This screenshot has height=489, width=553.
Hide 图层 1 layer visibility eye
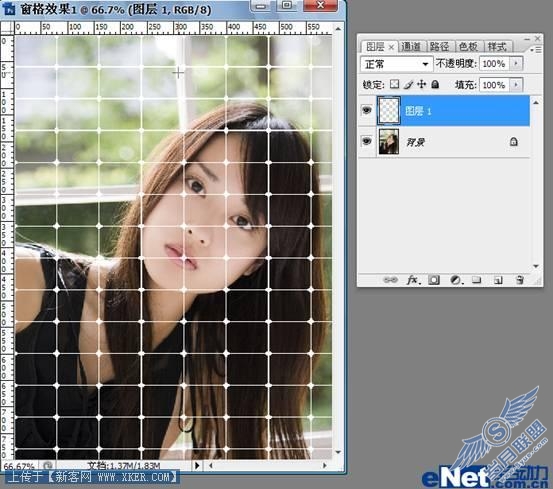367,110
